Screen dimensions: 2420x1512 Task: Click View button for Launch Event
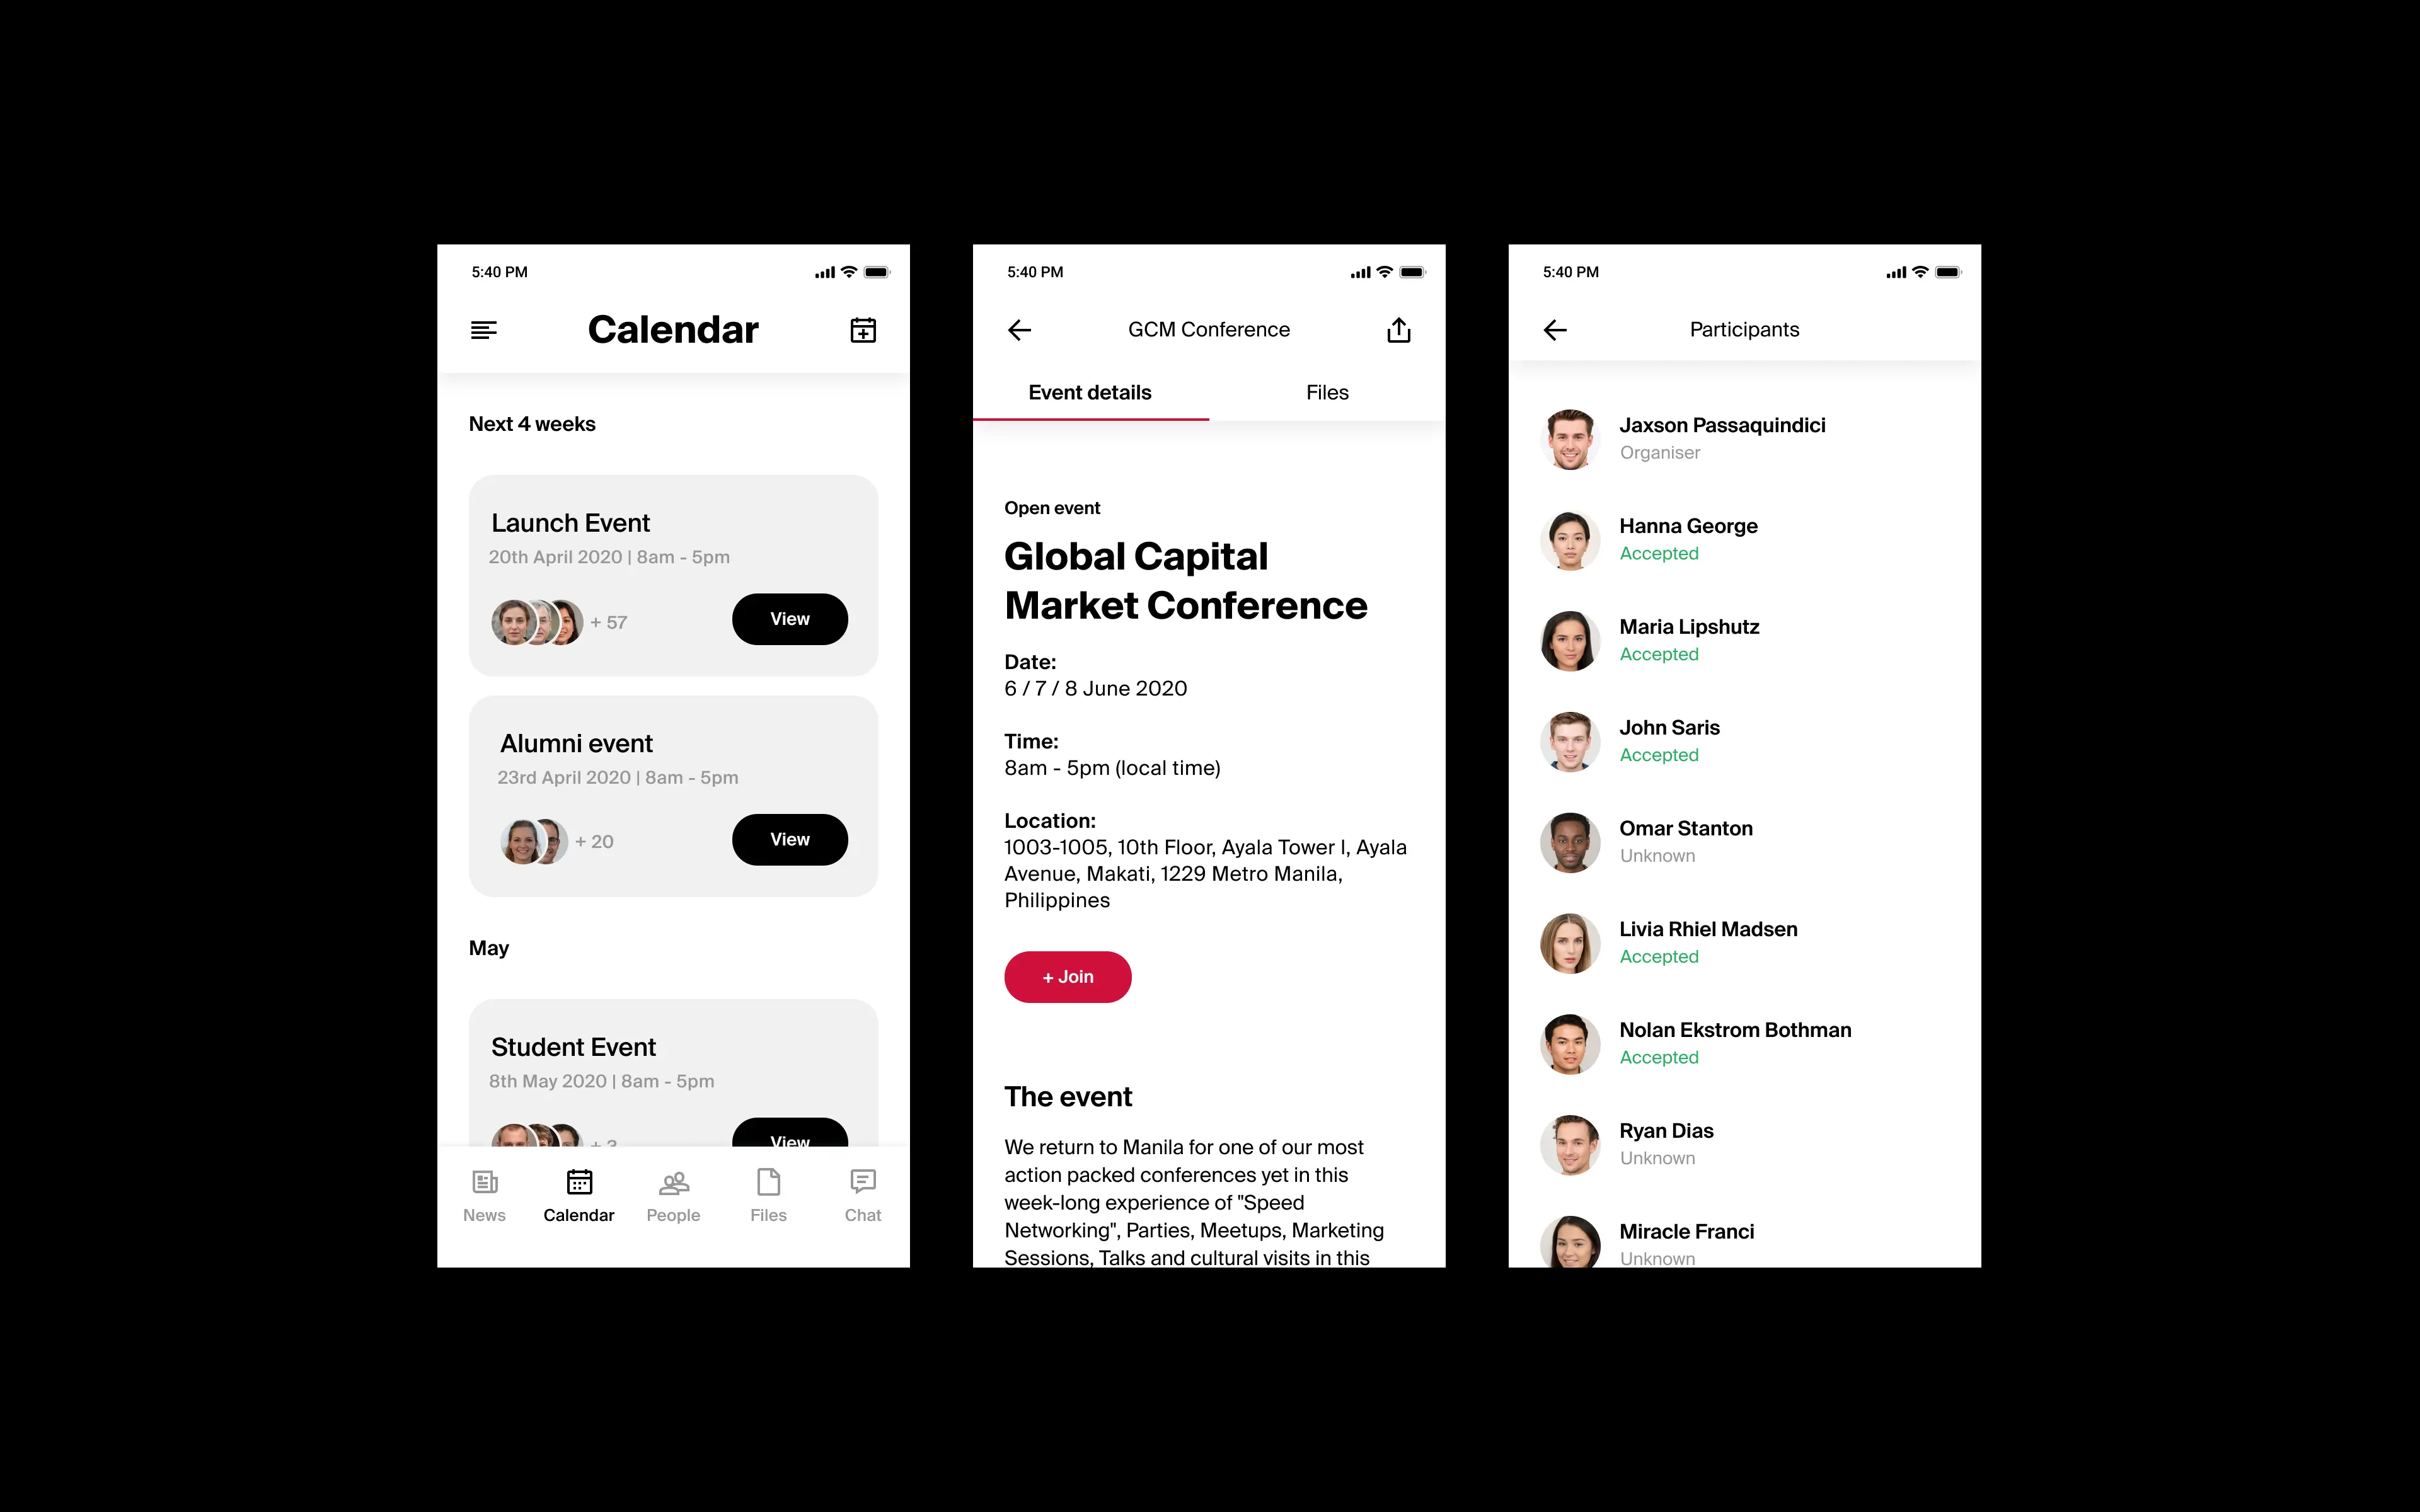[x=788, y=617]
